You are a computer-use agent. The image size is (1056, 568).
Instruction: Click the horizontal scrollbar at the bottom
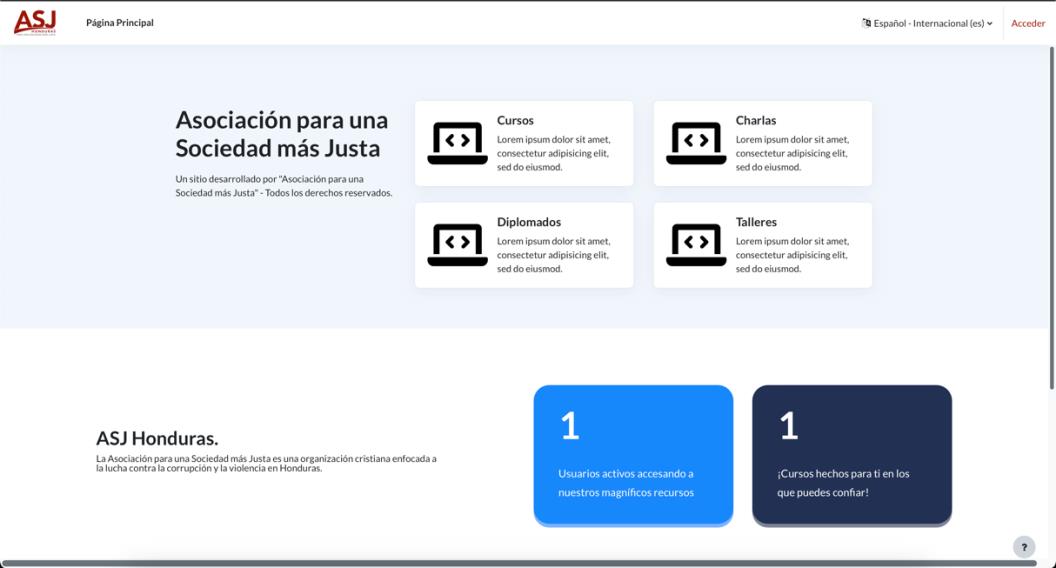pos(519,563)
